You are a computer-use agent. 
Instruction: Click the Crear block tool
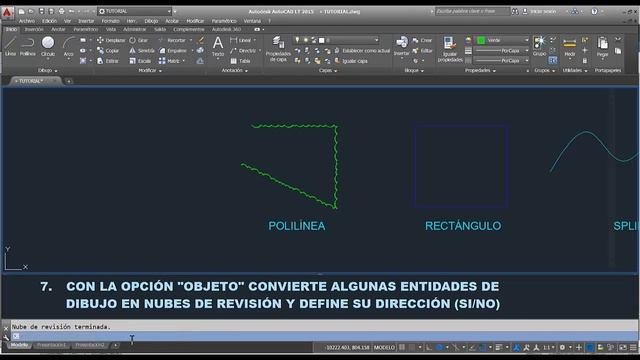click(422, 40)
